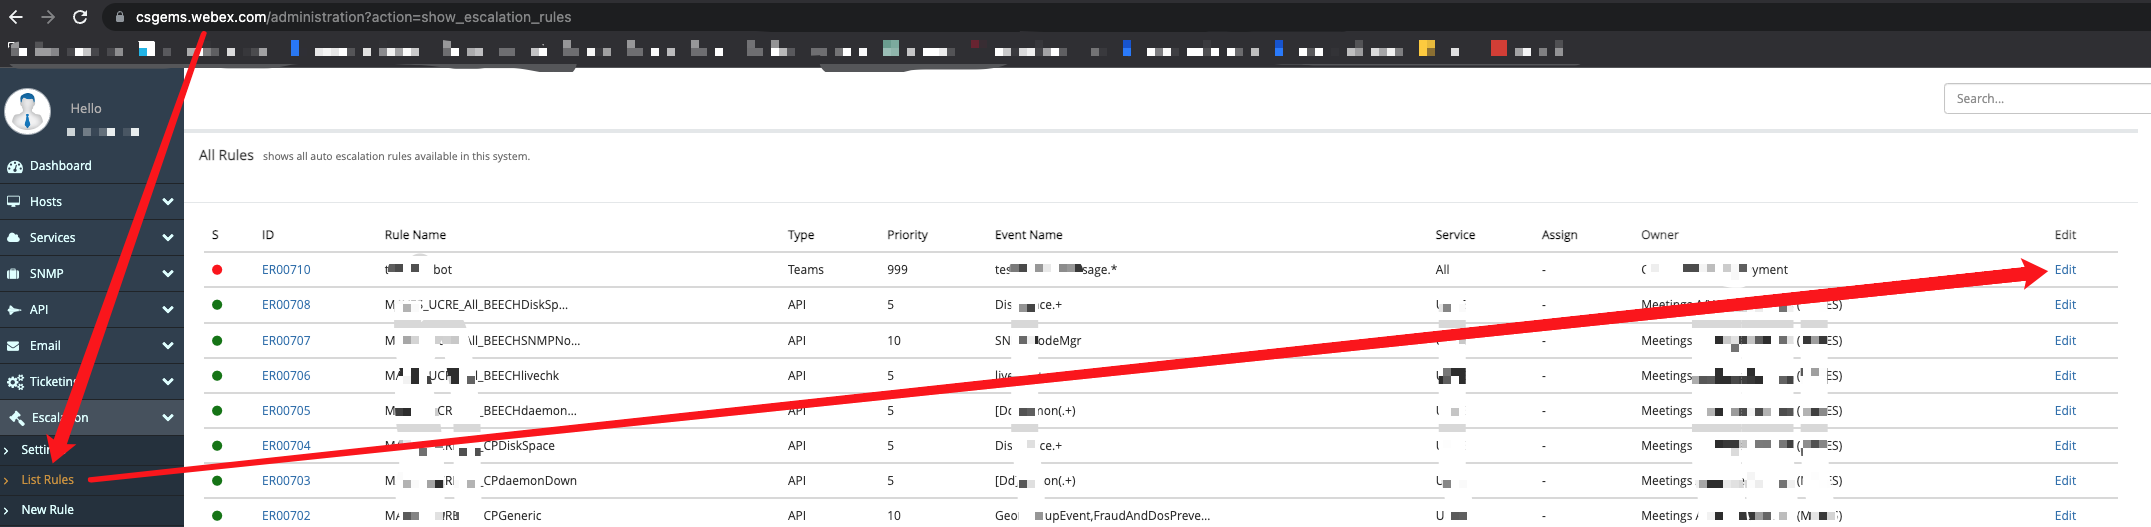Click the Email envelope icon

tap(14, 345)
